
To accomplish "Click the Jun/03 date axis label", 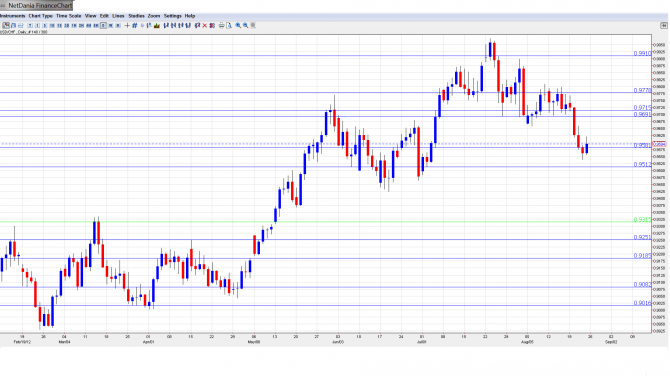I will (338, 342).
